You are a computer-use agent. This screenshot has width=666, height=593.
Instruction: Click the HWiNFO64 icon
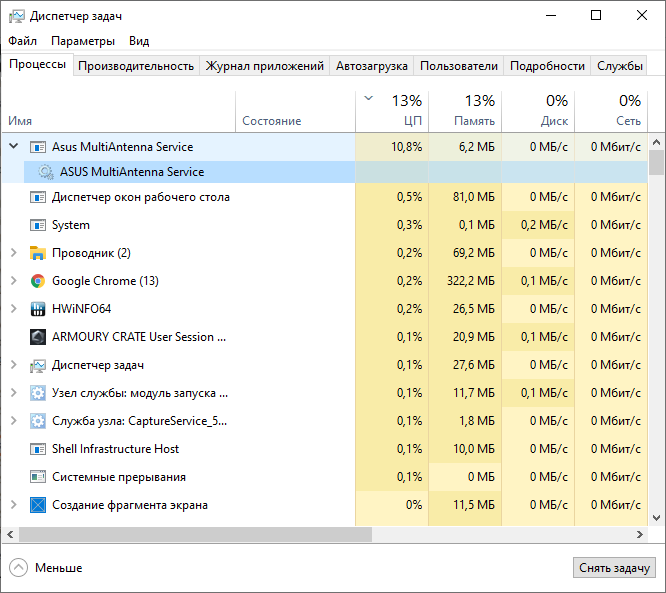tap(38, 309)
